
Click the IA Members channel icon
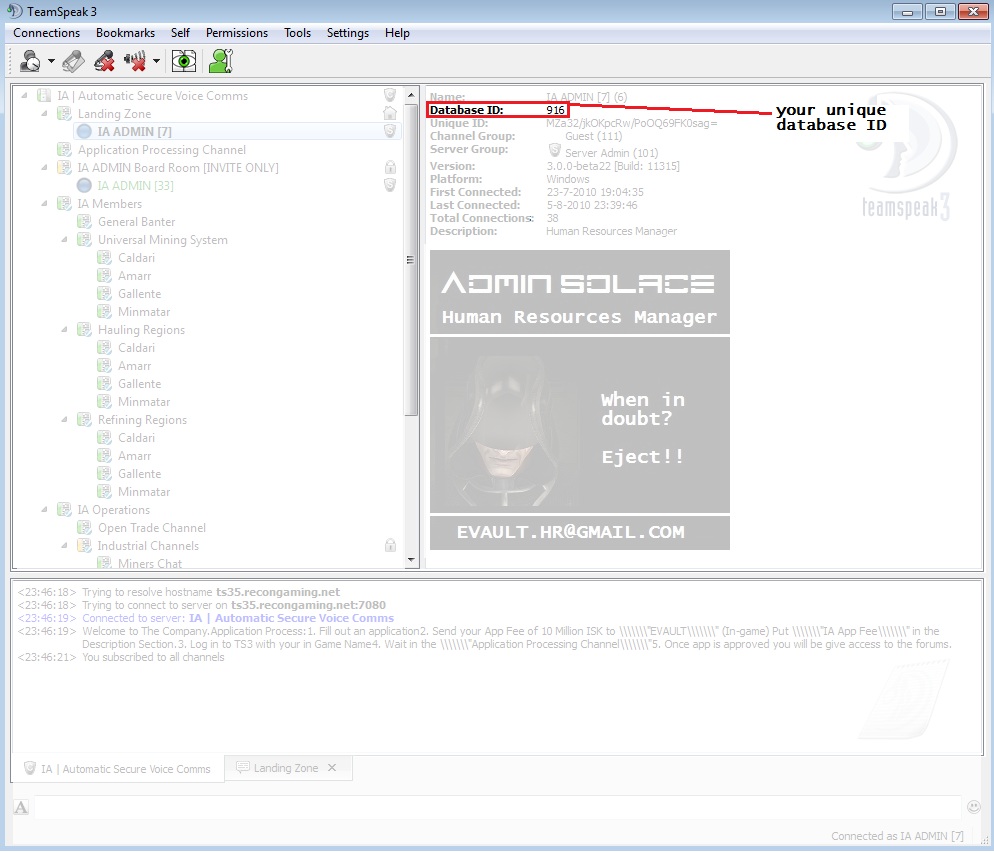[x=64, y=203]
